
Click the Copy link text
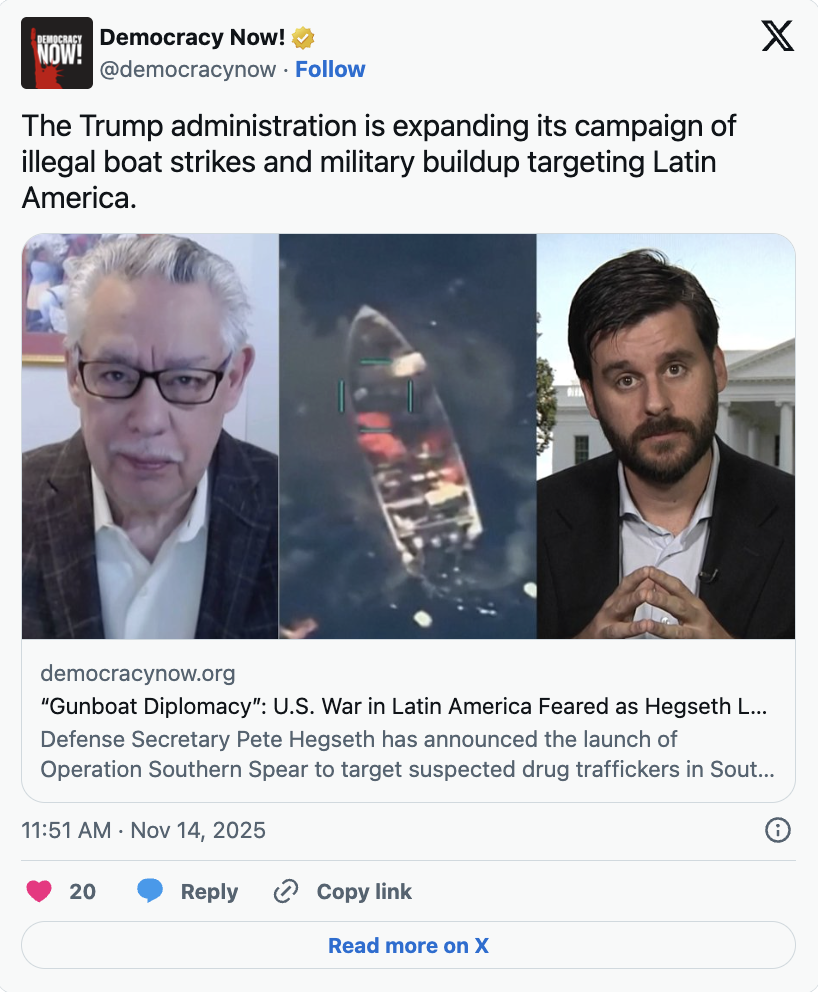click(x=364, y=891)
